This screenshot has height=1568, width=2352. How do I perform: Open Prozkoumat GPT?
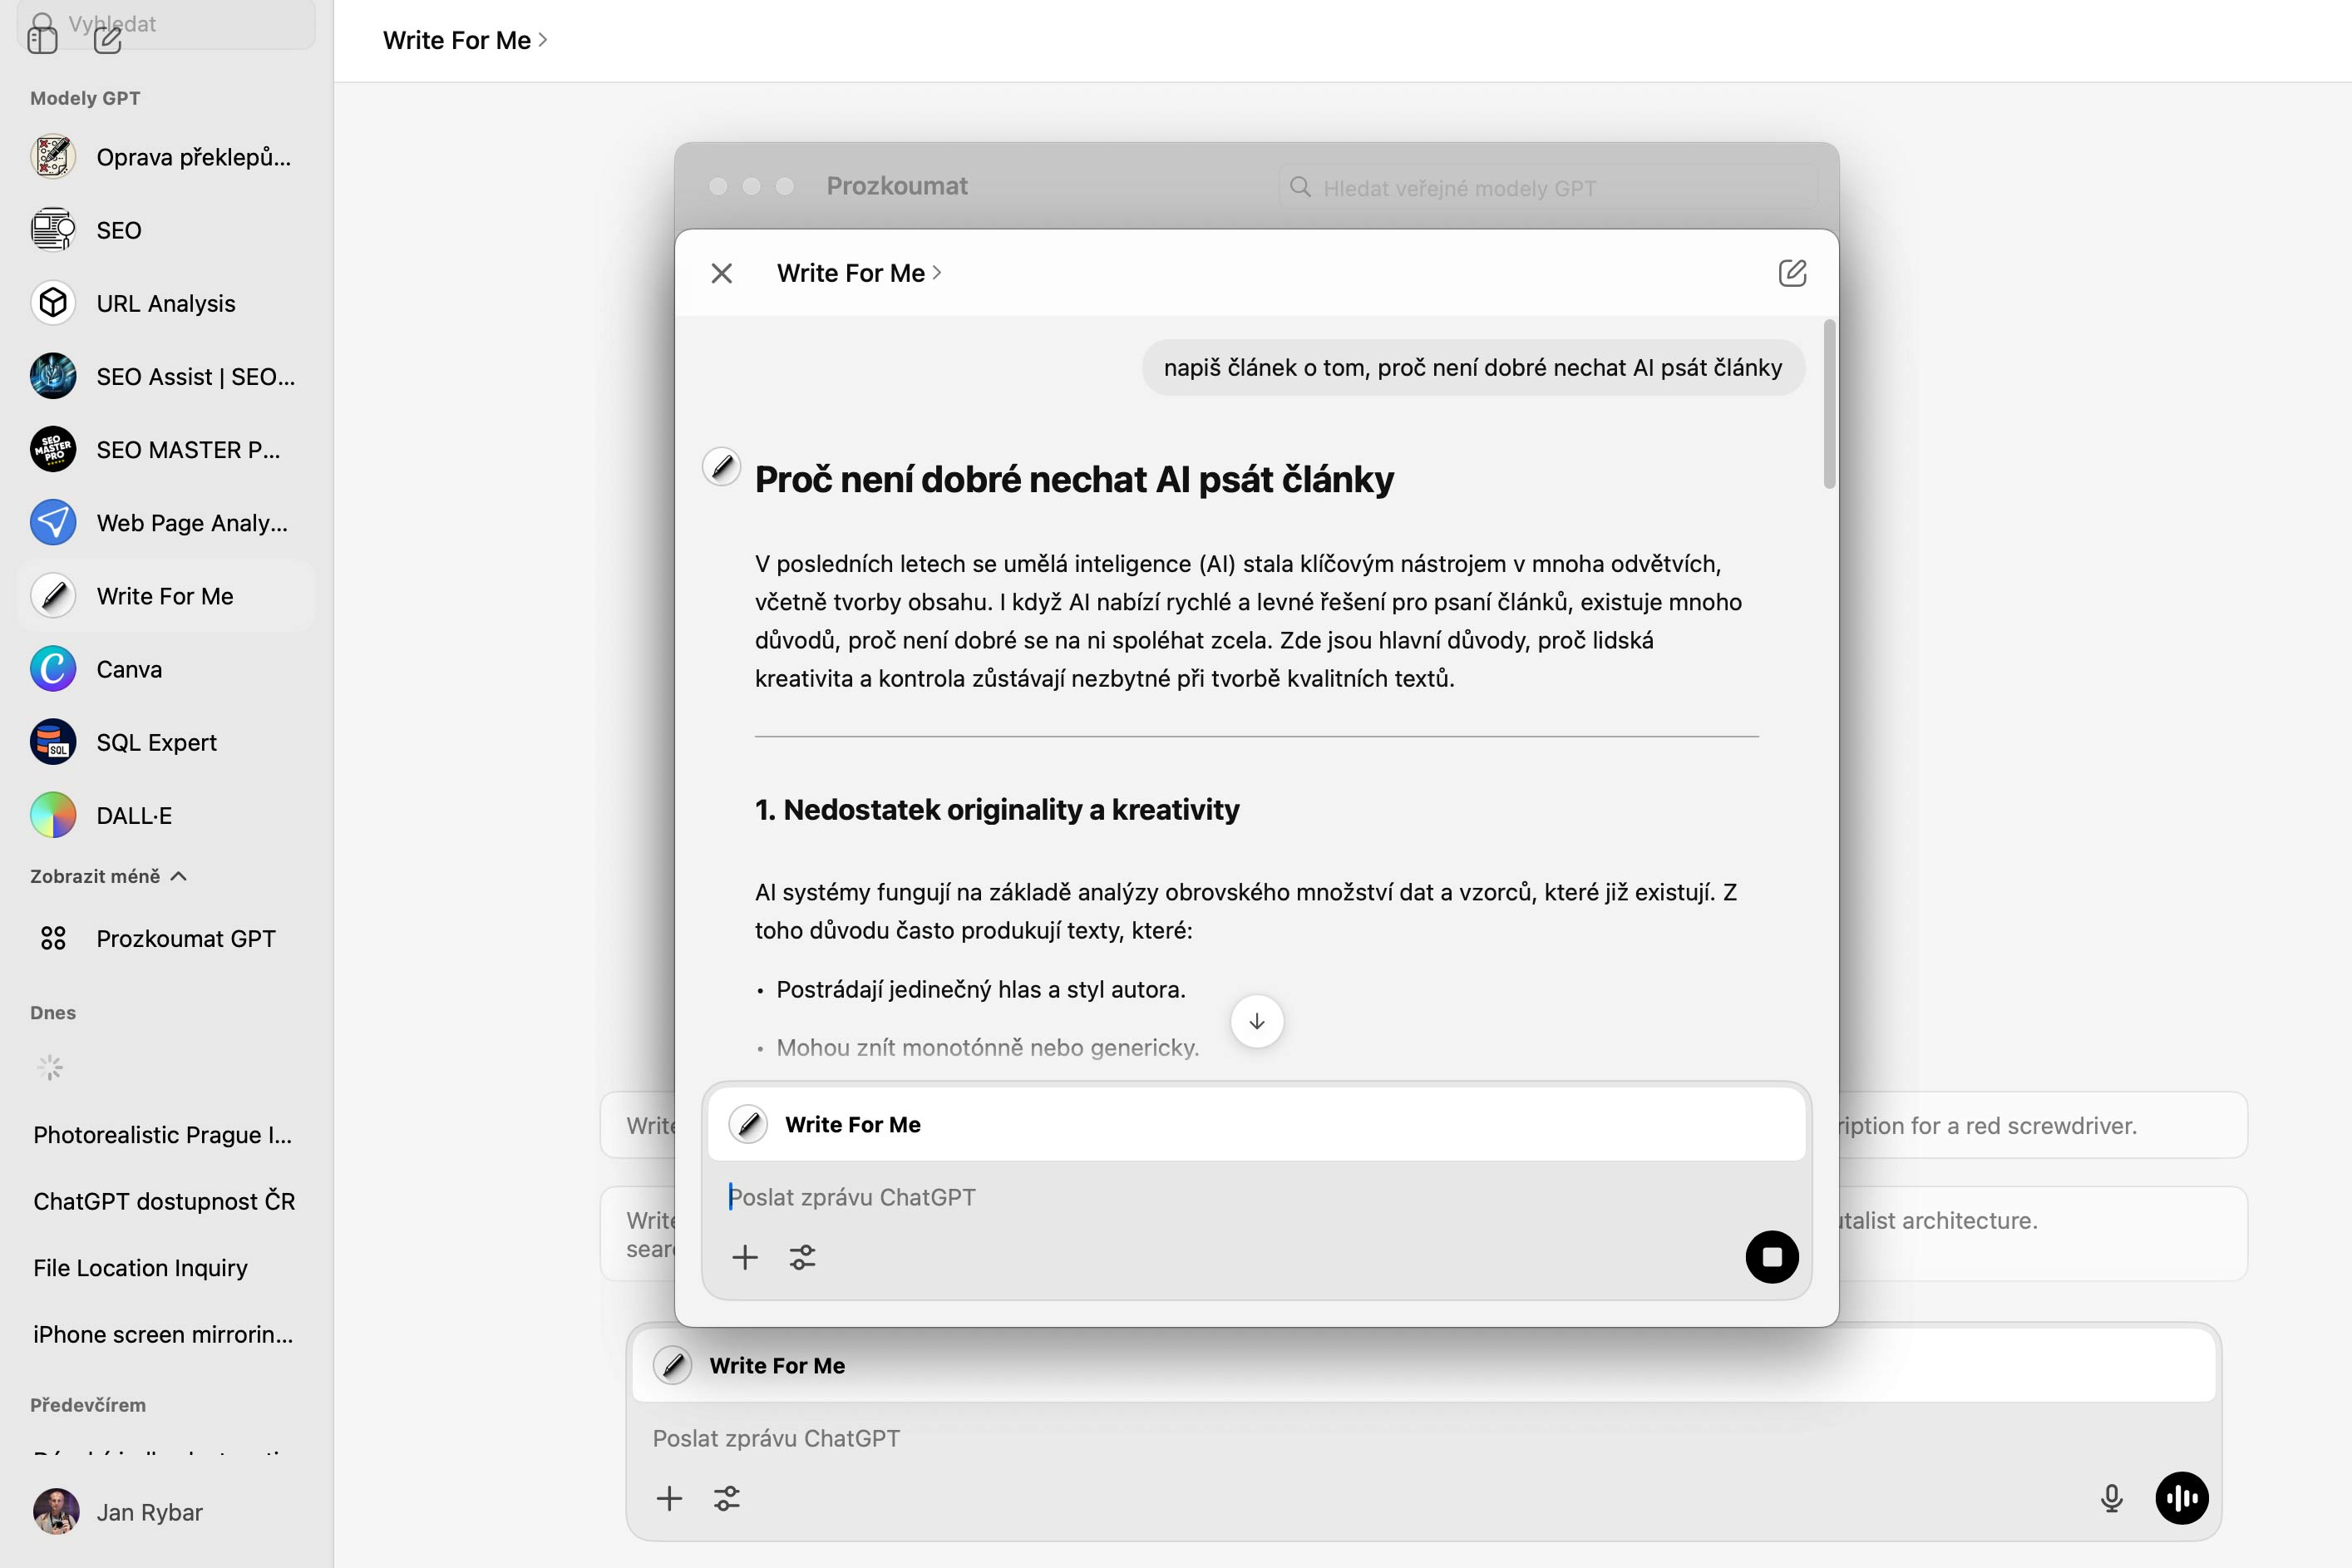coord(185,938)
